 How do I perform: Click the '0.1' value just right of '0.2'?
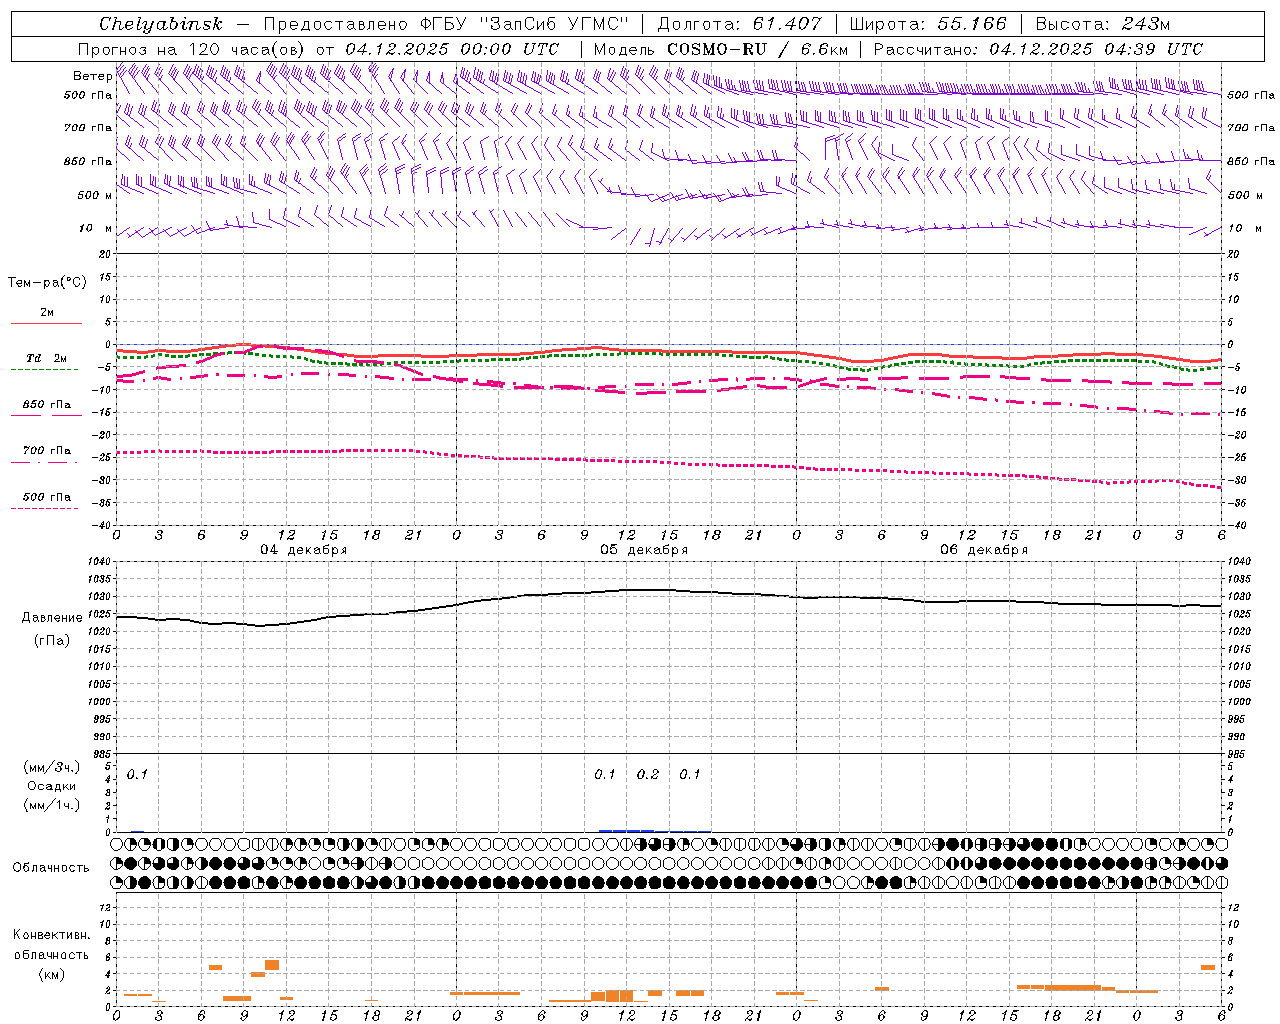coord(690,774)
